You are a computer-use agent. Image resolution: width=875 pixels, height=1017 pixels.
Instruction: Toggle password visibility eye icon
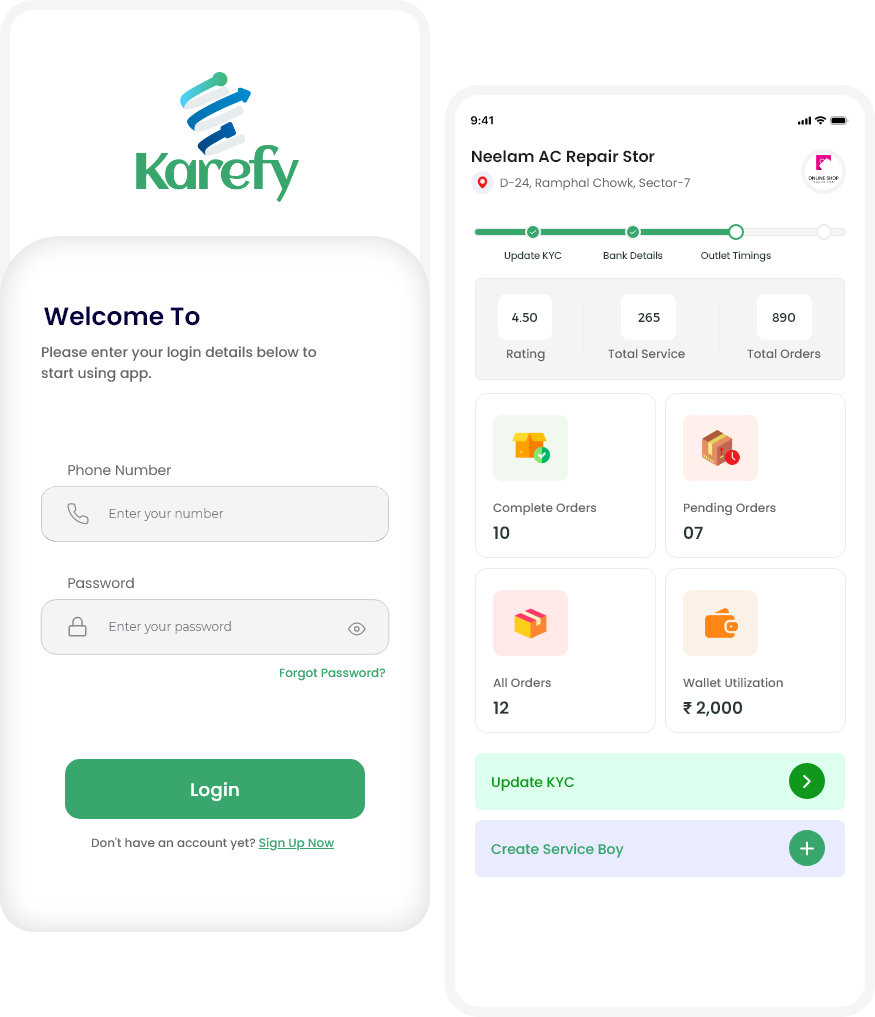(357, 628)
